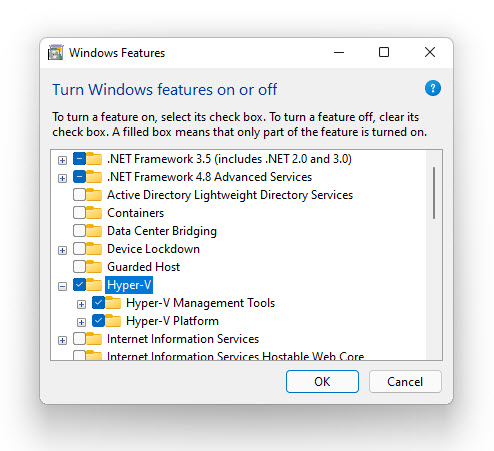Click the Guarded Host folder icon
Viewport: 494px width, 451px height.
[x=94, y=267]
